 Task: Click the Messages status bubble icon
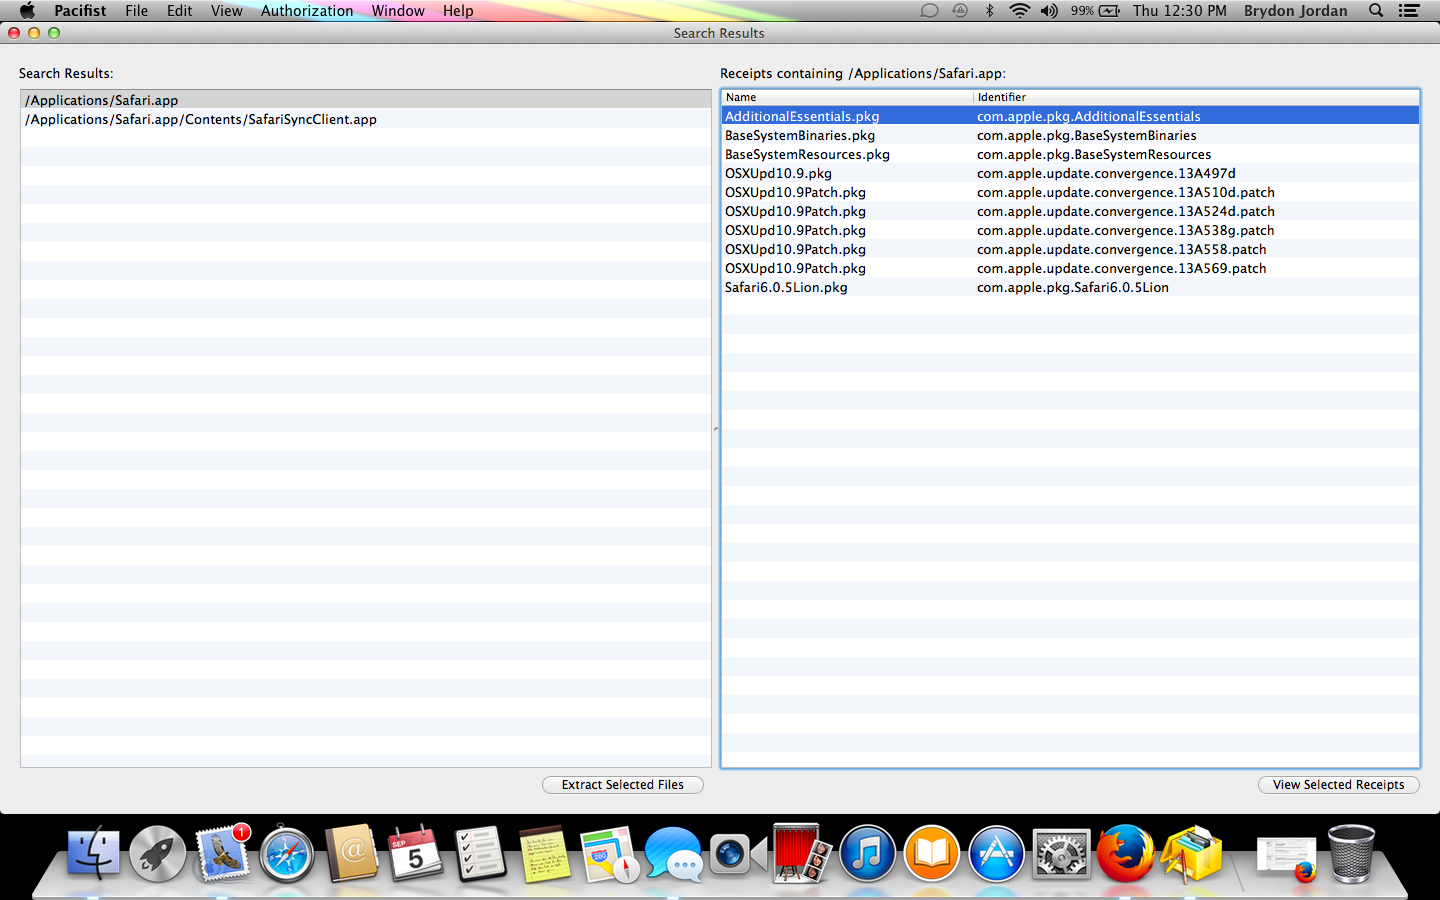[x=929, y=11]
